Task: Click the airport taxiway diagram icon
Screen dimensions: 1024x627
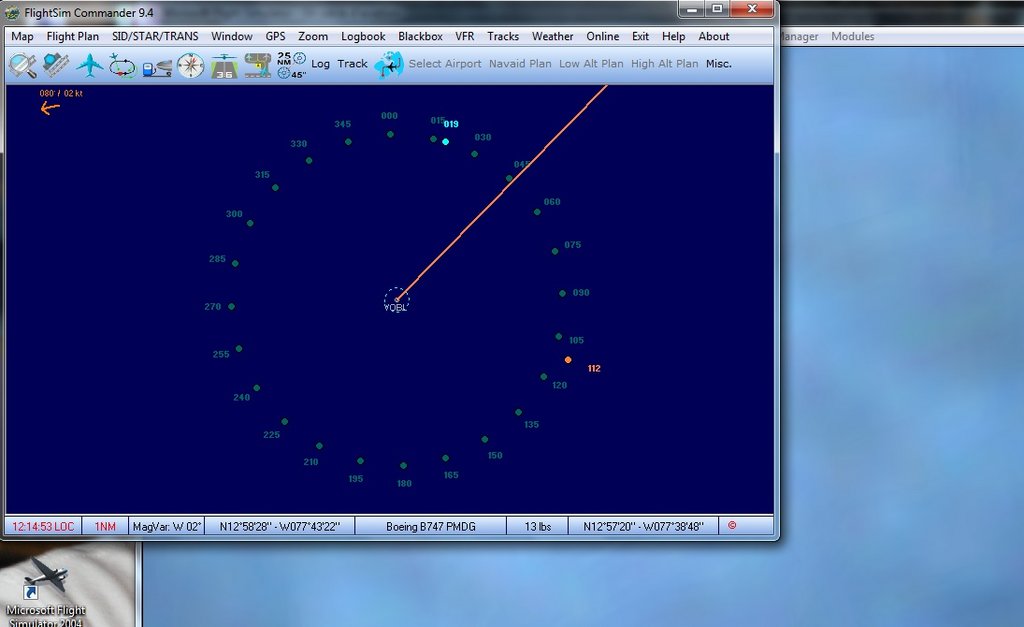Action: (257, 65)
